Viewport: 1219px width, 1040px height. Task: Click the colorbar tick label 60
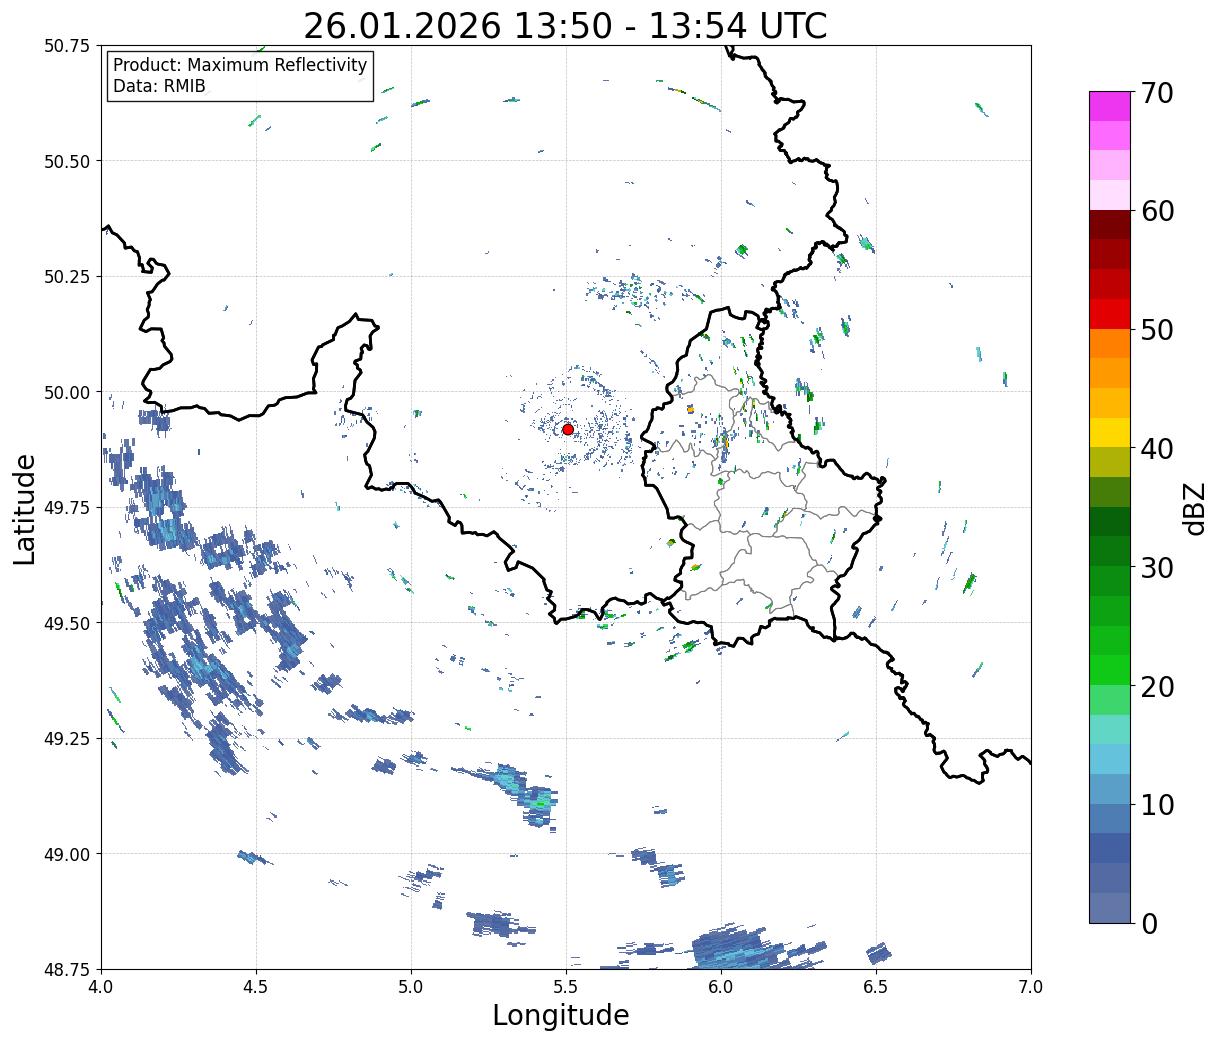1156,211
